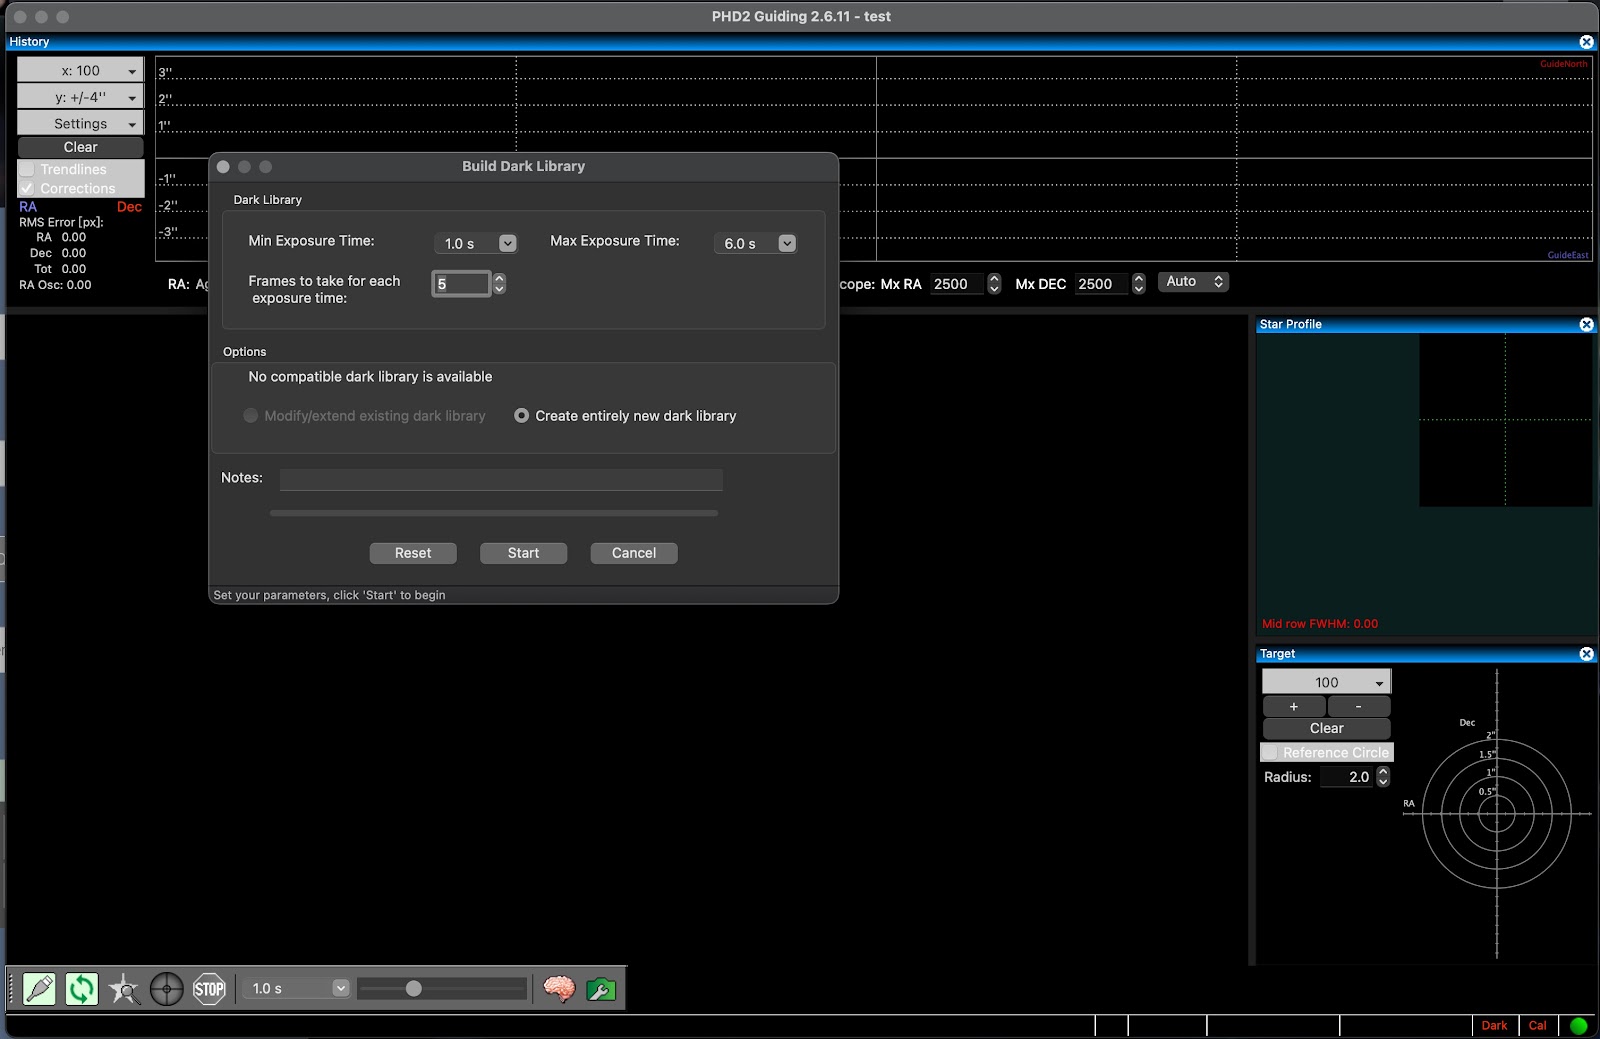The height and width of the screenshot is (1039, 1600).
Task: Open the Auto mode dropdown
Action: tap(1193, 282)
